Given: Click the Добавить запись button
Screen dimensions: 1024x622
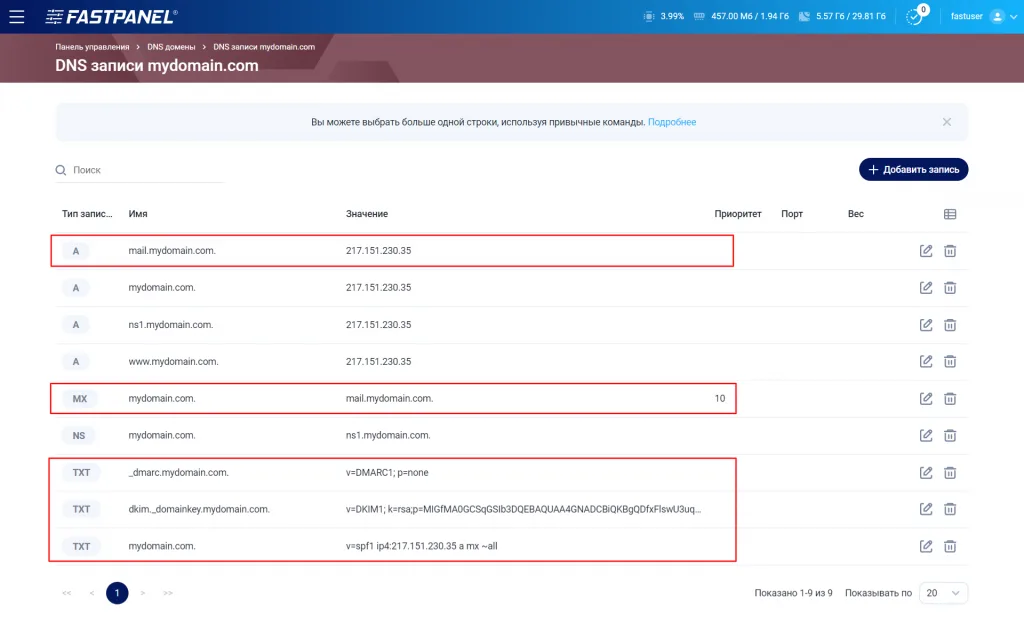Looking at the screenshot, I should [x=914, y=170].
